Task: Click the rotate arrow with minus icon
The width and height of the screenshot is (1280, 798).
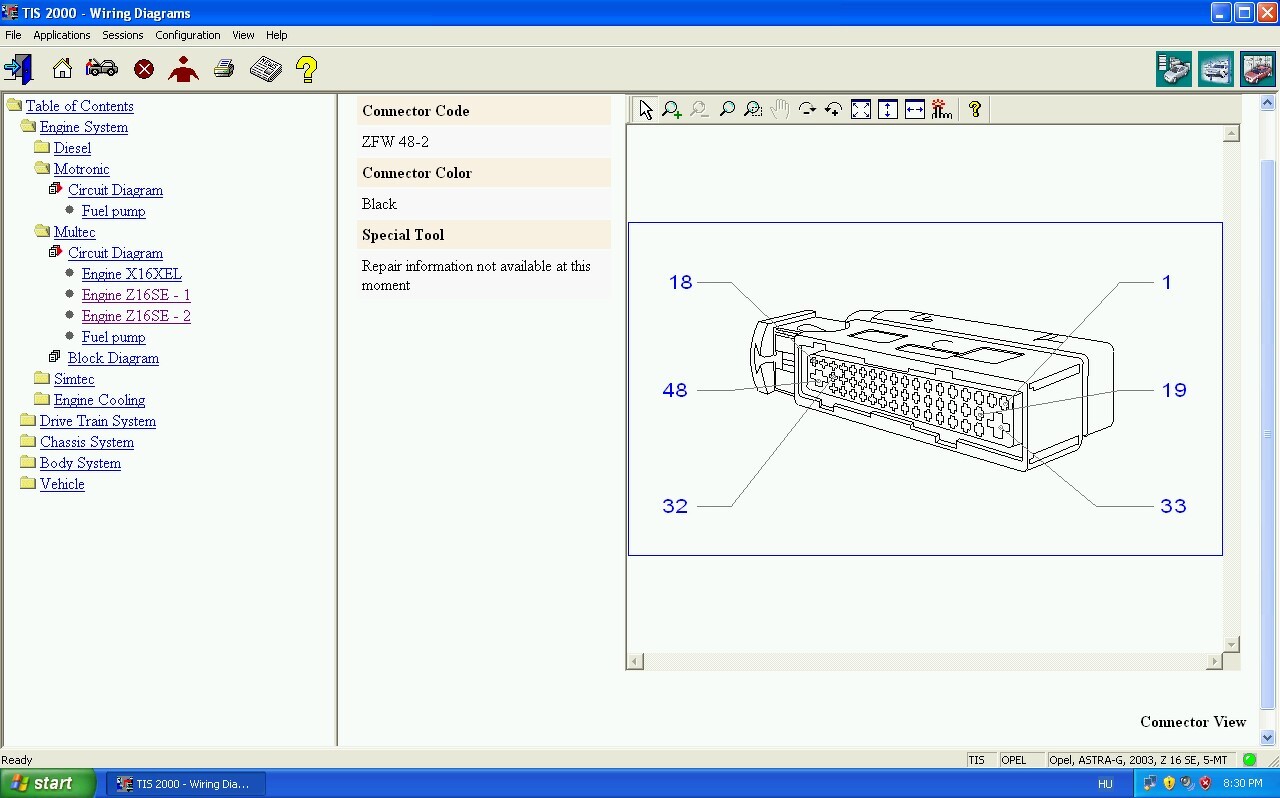Action: pyautogui.click(x=807, y=110)
